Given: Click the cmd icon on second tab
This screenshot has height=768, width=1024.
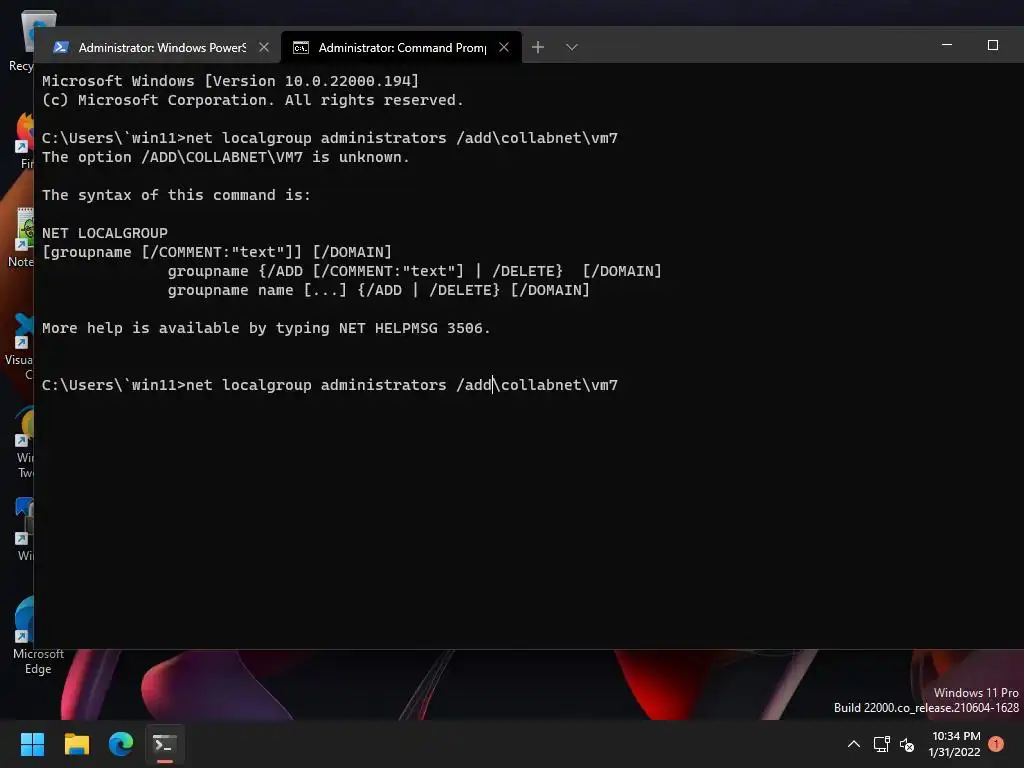Looking at the screenshot, I should tap(300, 48).
